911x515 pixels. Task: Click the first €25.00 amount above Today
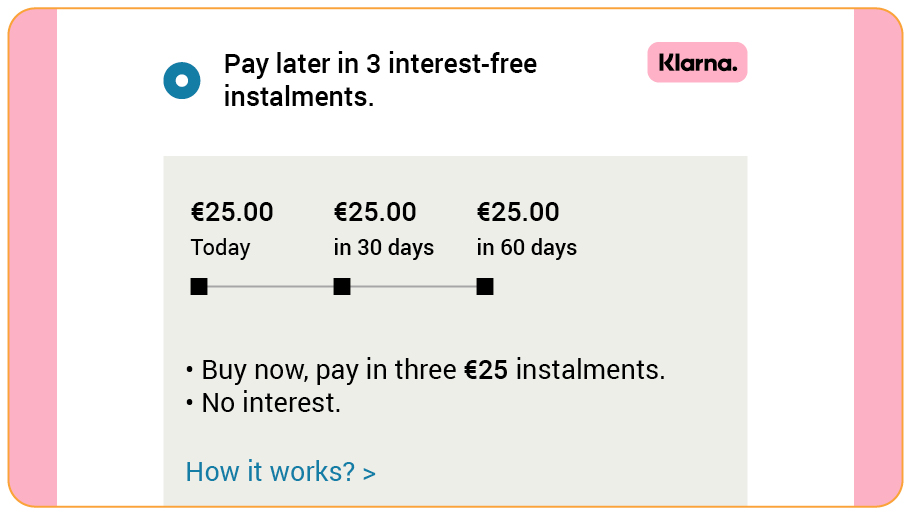click(x=232, y=212)
